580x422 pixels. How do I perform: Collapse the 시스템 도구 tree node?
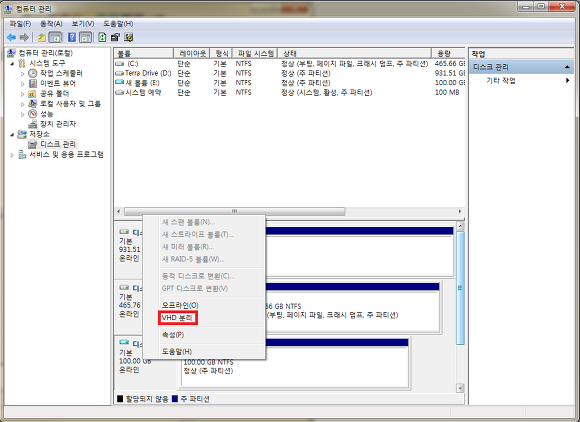click(x=12, y=64)
